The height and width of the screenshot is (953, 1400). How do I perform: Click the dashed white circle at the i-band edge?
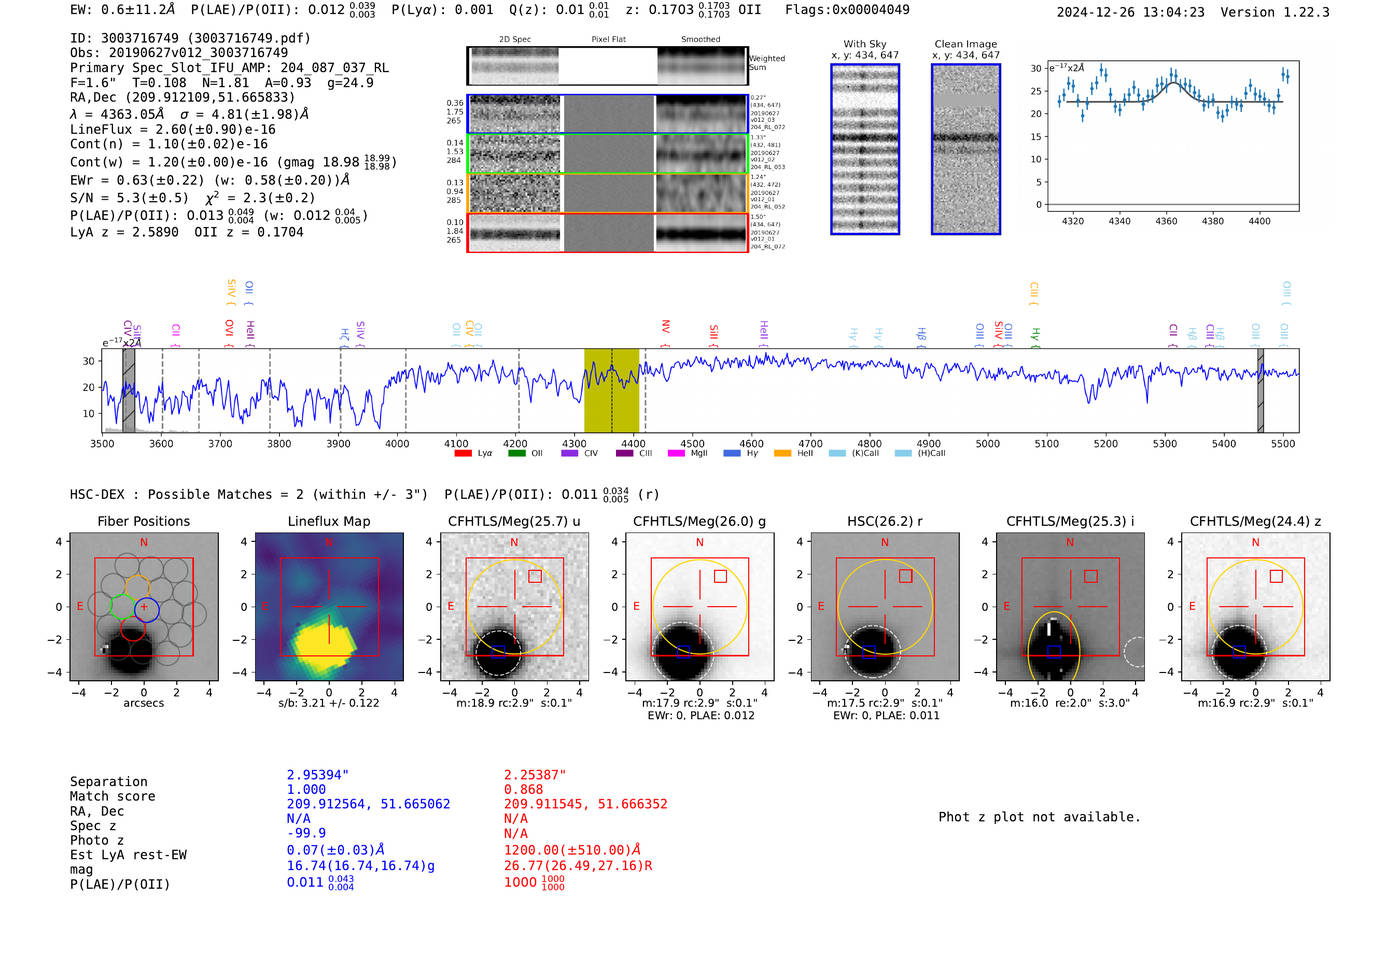click(x=1134, y=652)
